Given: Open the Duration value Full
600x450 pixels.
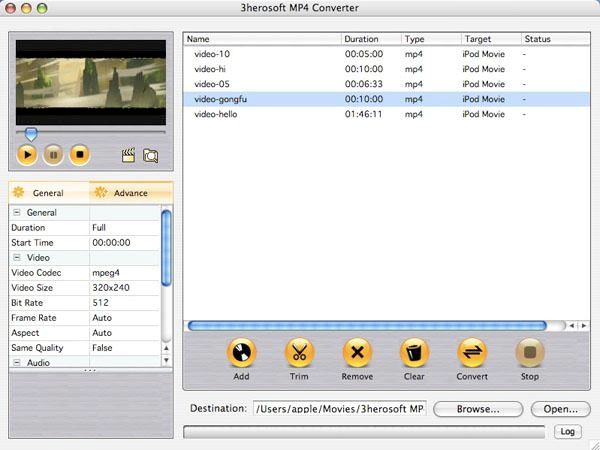Looking at the screenshot, I should click(x=125, y=228).
